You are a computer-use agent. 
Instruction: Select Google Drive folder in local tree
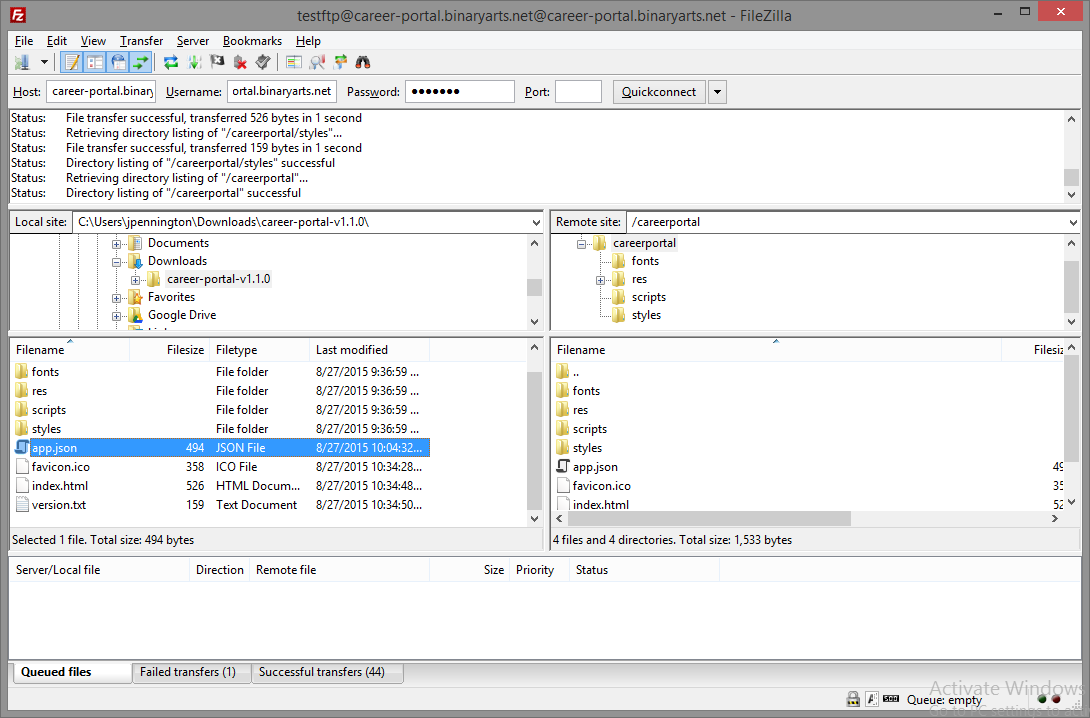(181, 315)
